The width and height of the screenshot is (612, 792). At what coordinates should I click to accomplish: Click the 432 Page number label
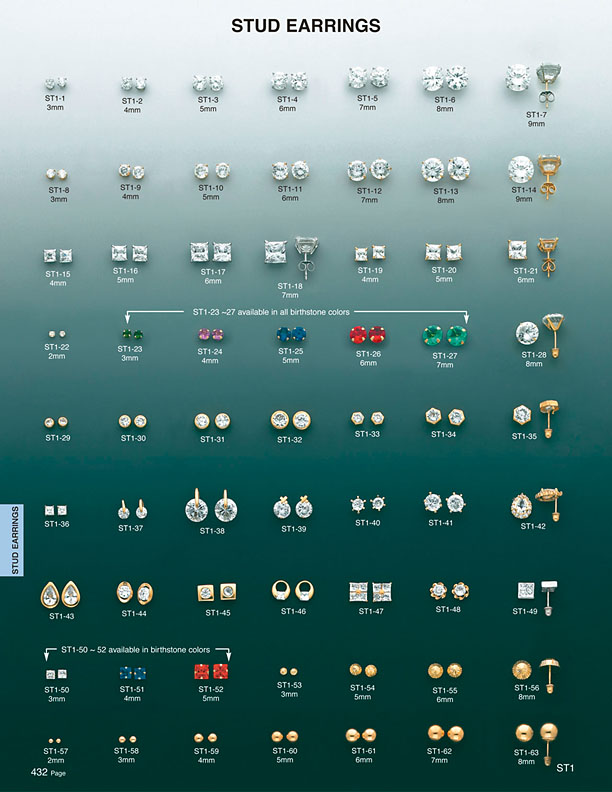48,773
